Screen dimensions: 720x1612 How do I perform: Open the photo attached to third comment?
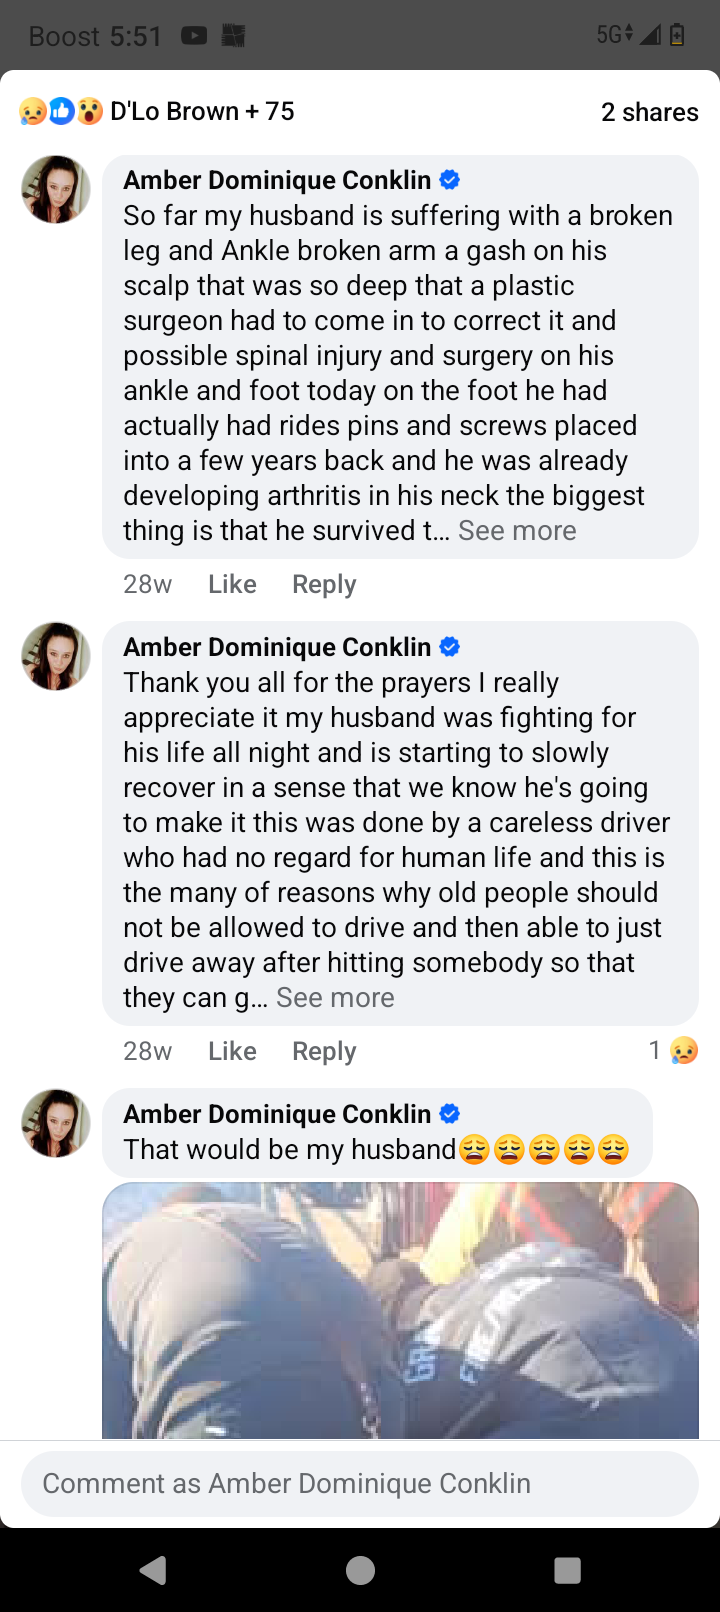[400, 1310]
